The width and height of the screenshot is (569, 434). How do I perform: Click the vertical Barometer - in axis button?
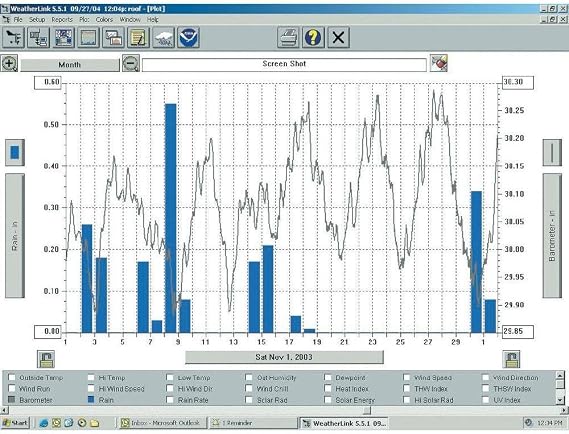[x=552, y=236]
